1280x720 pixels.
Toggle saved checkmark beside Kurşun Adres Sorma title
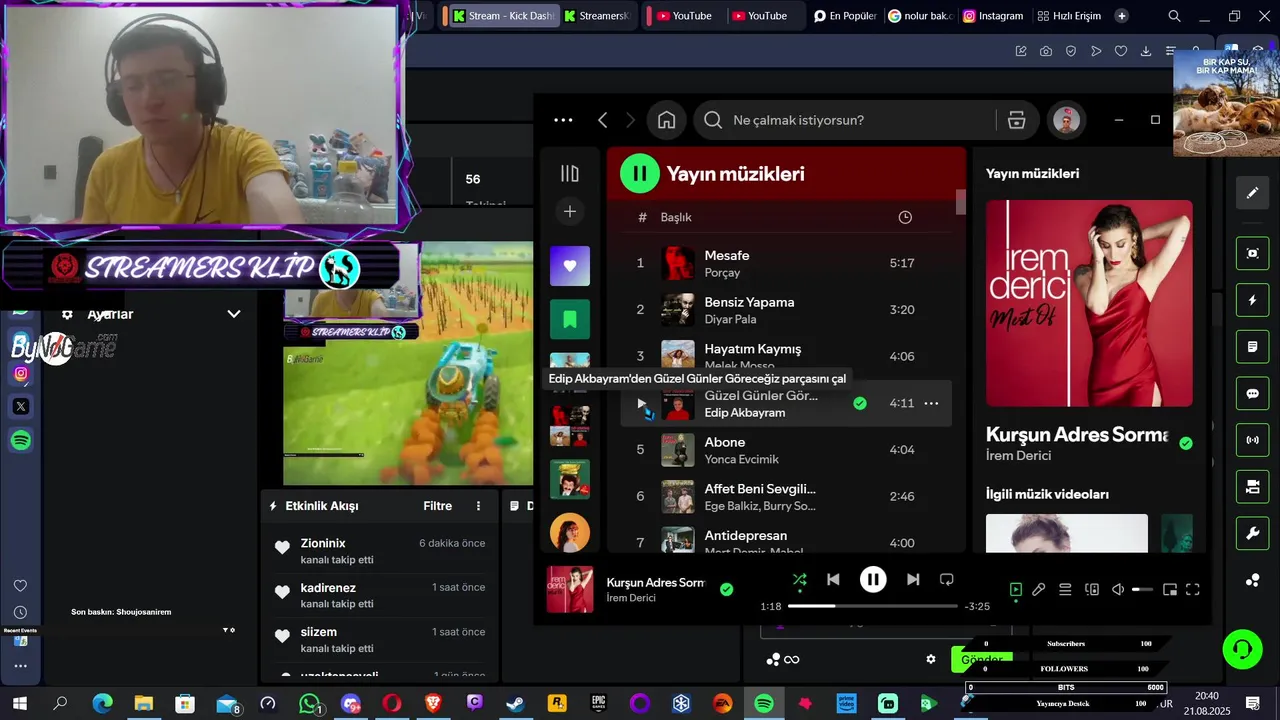tap(1186, 443)
